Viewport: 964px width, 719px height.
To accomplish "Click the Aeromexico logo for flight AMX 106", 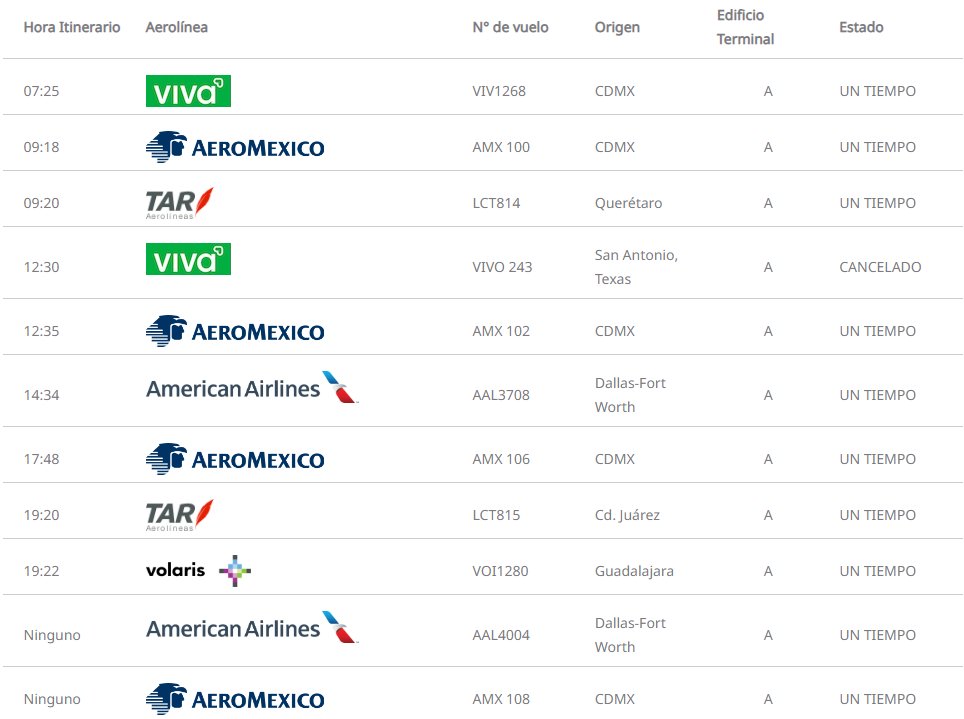I will [x=235, y=459].
